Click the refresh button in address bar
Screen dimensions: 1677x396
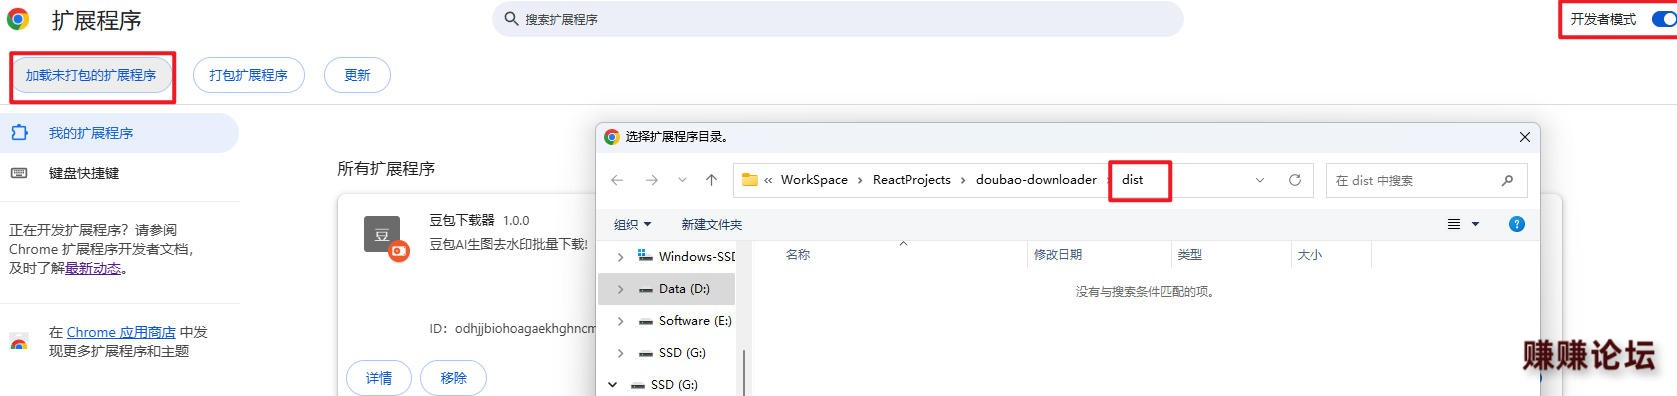tap(1295, 180)
